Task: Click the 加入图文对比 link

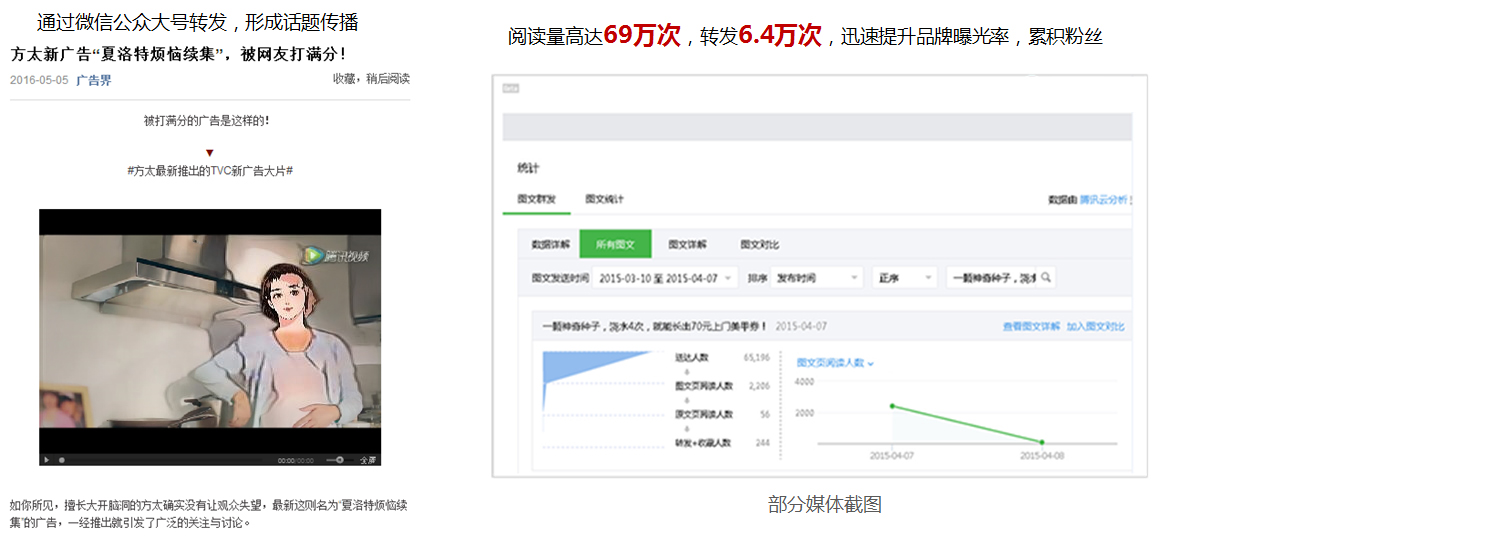Action: point(1095,327)
